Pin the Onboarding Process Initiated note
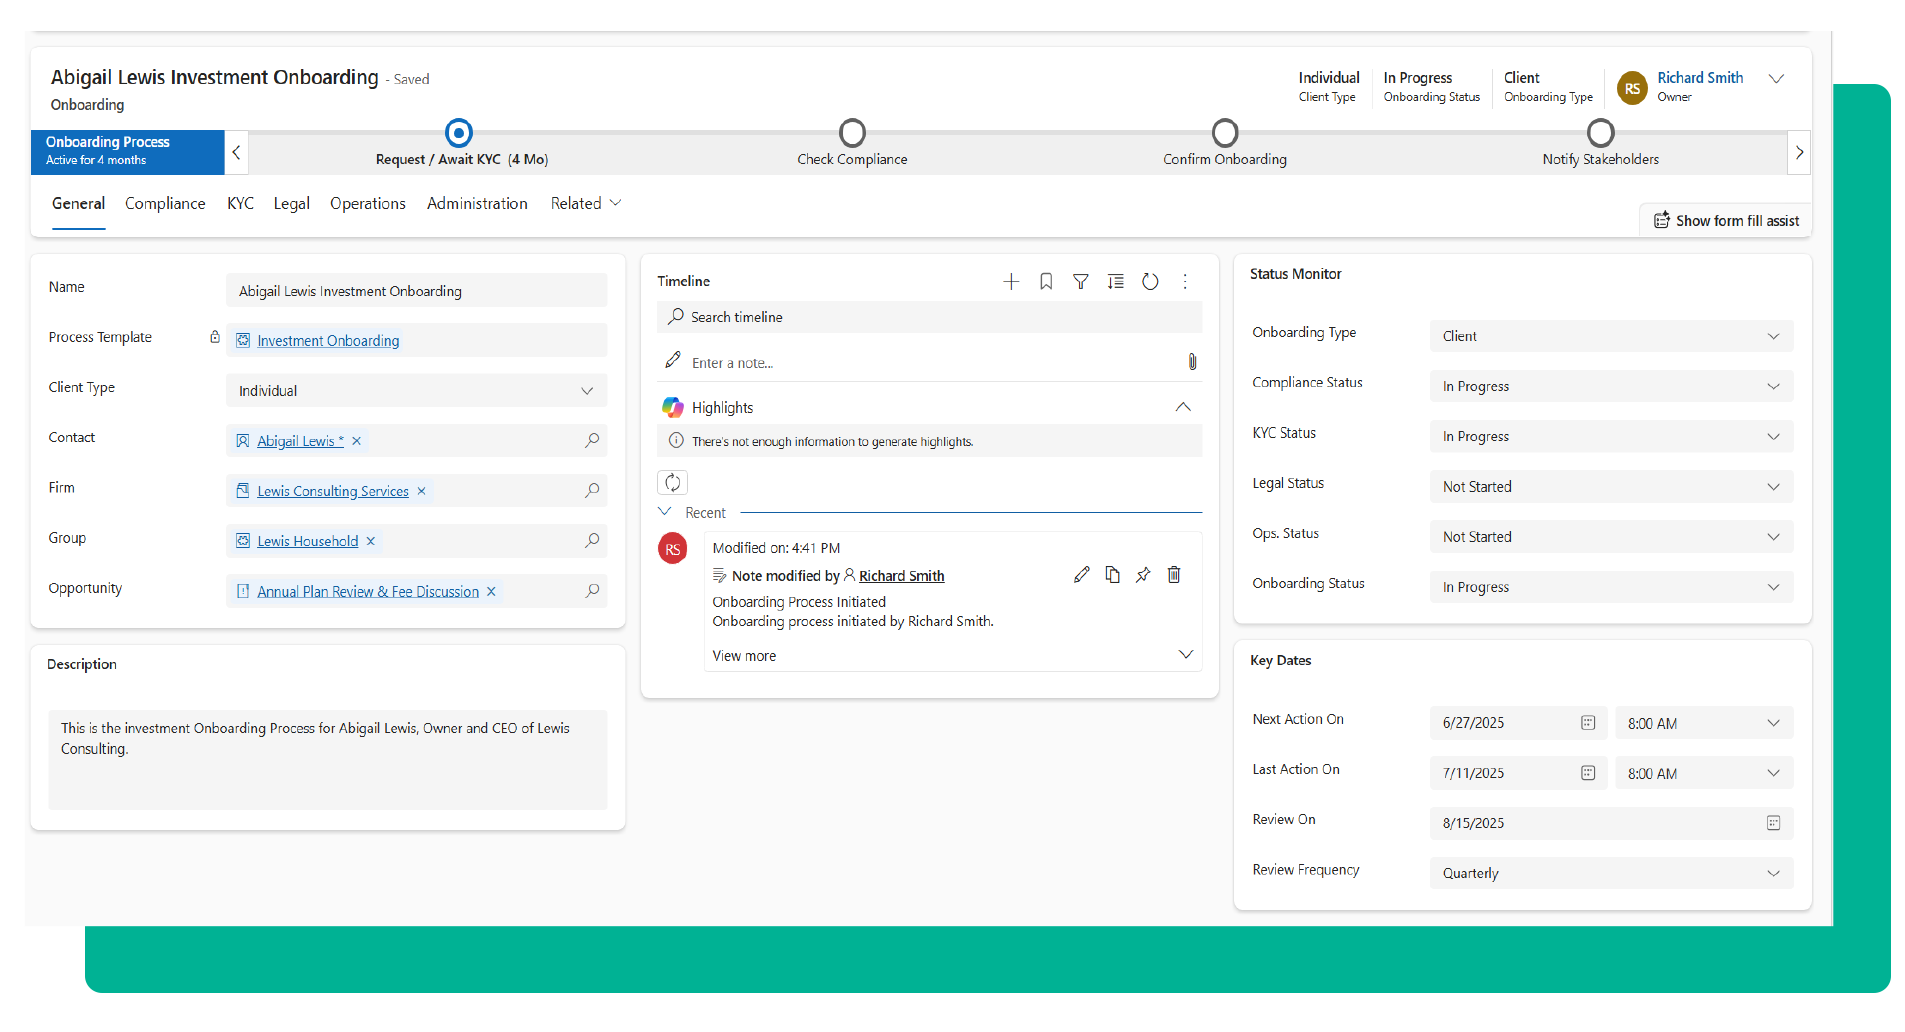Screen dimensions: 1905x1032 coord(1143,575)
